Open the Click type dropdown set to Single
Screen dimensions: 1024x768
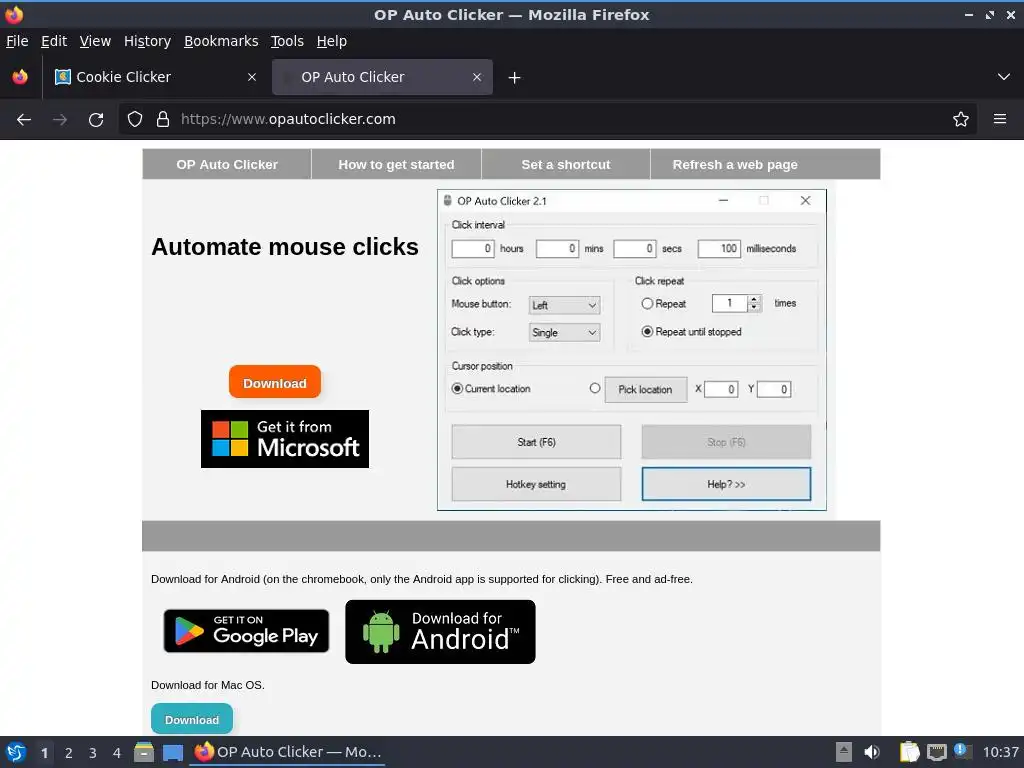[x=564, y=332]
